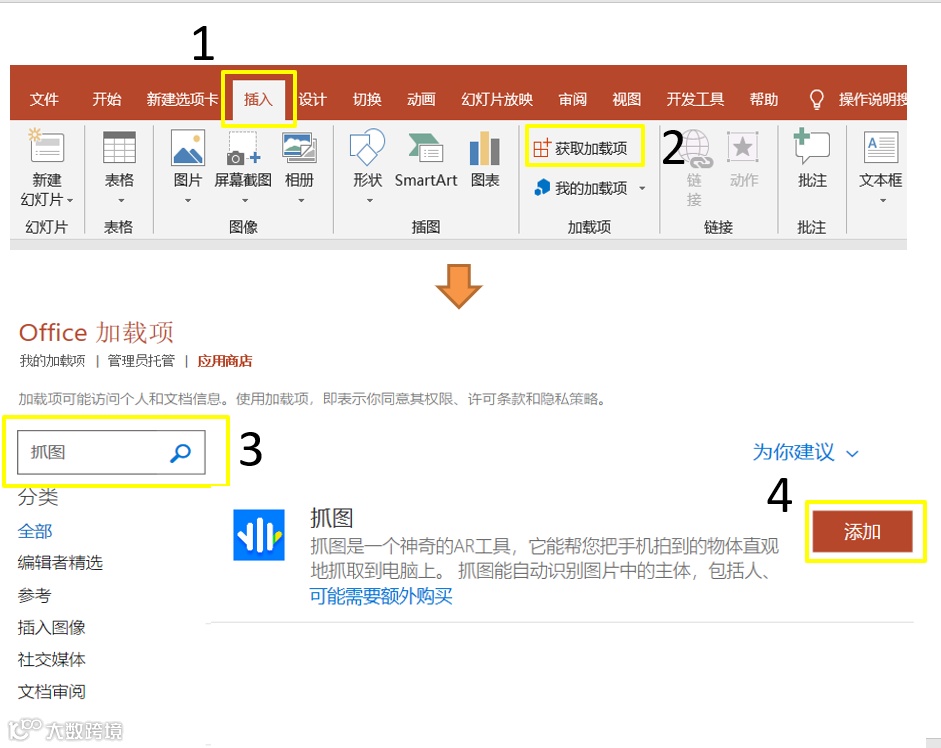Open the File (文件) tab

(x=44, y=99)
